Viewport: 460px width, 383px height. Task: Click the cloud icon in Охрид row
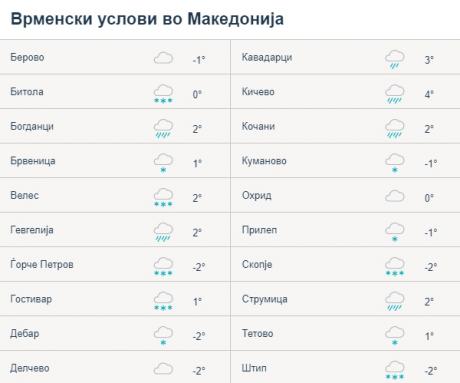[395, 196]
